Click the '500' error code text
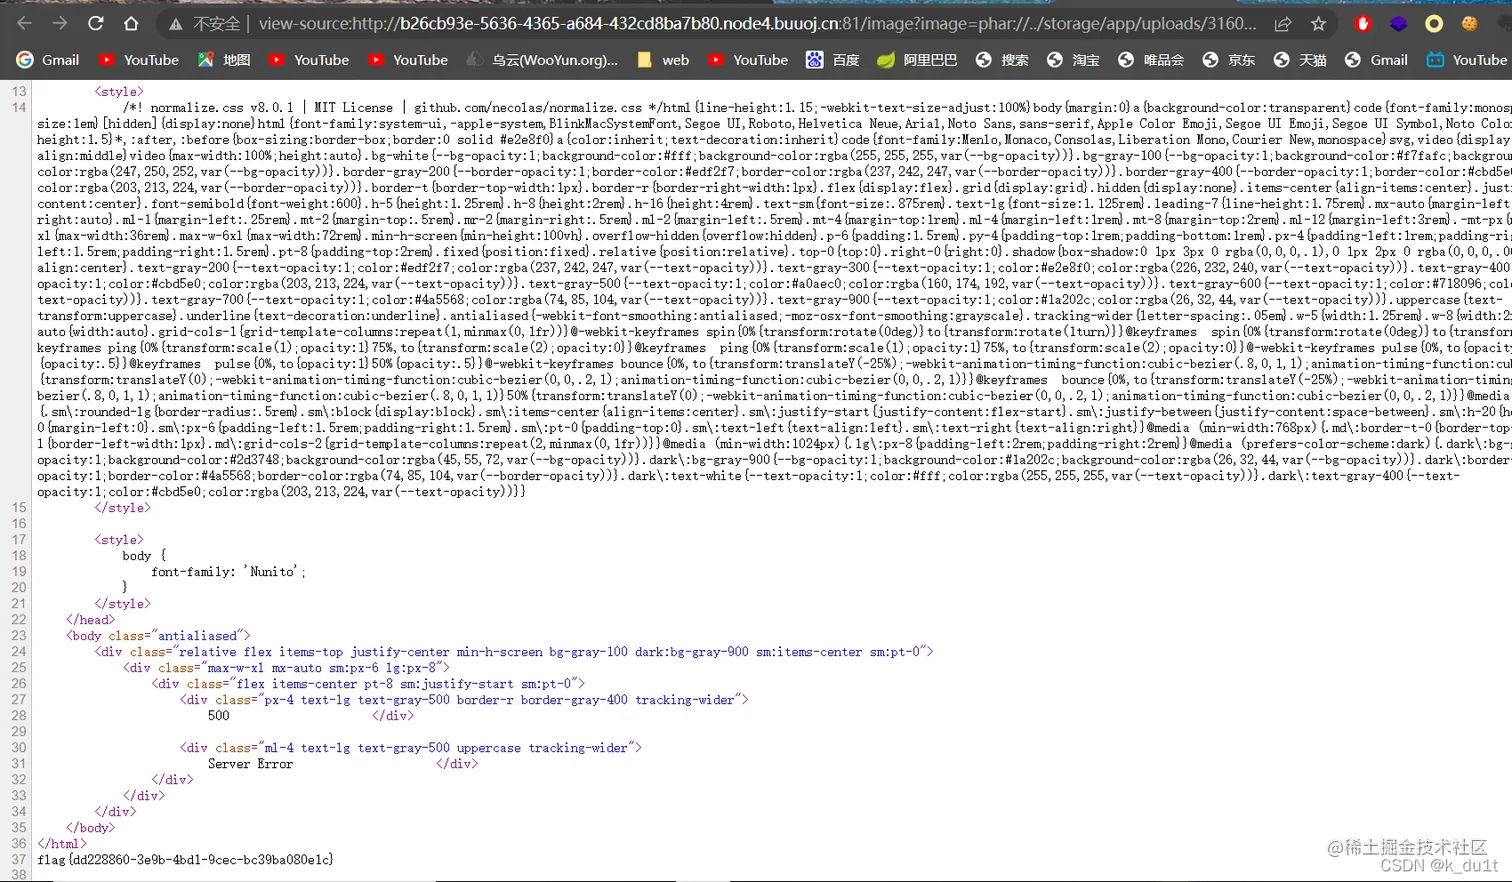 click(219, 715)
